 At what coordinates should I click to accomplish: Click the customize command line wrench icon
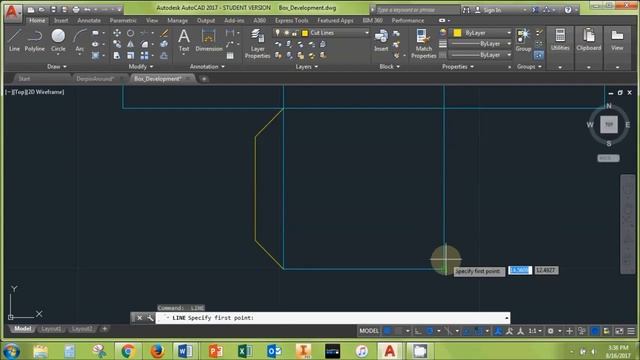150,318
